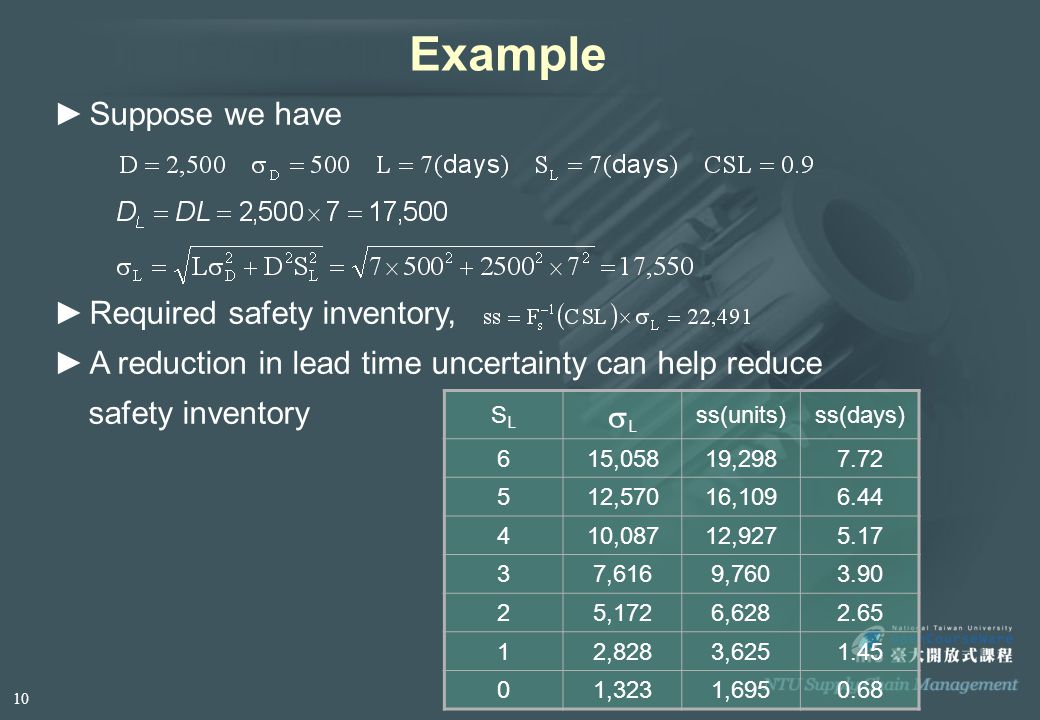Select table cell with value 15,058
Image resolution: width=1040 pixels, height=720 pixels.
(x=622, y=459)
